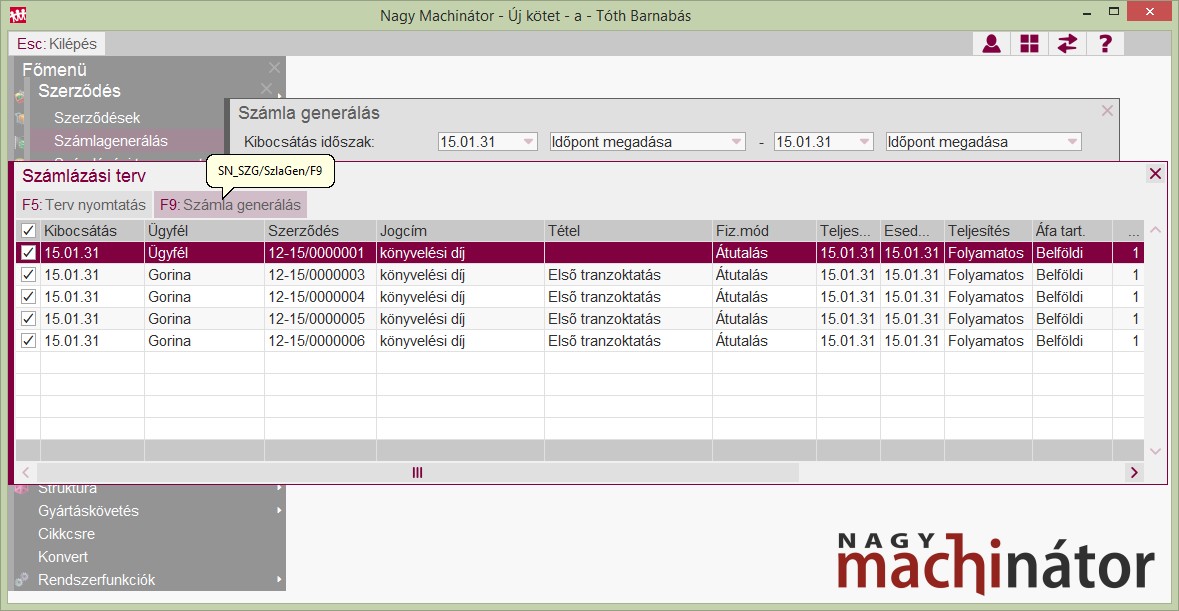
Task: Click the gear icon beside Rendszerfunkciók
Action: (x=22, y=579)
